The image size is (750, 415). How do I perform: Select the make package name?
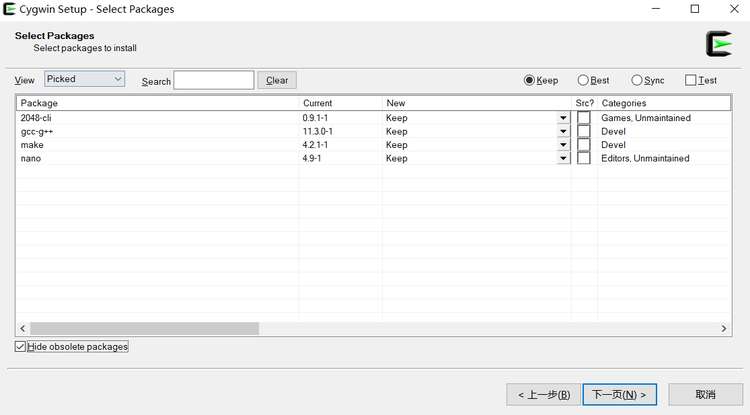click(x=32, y=144)
